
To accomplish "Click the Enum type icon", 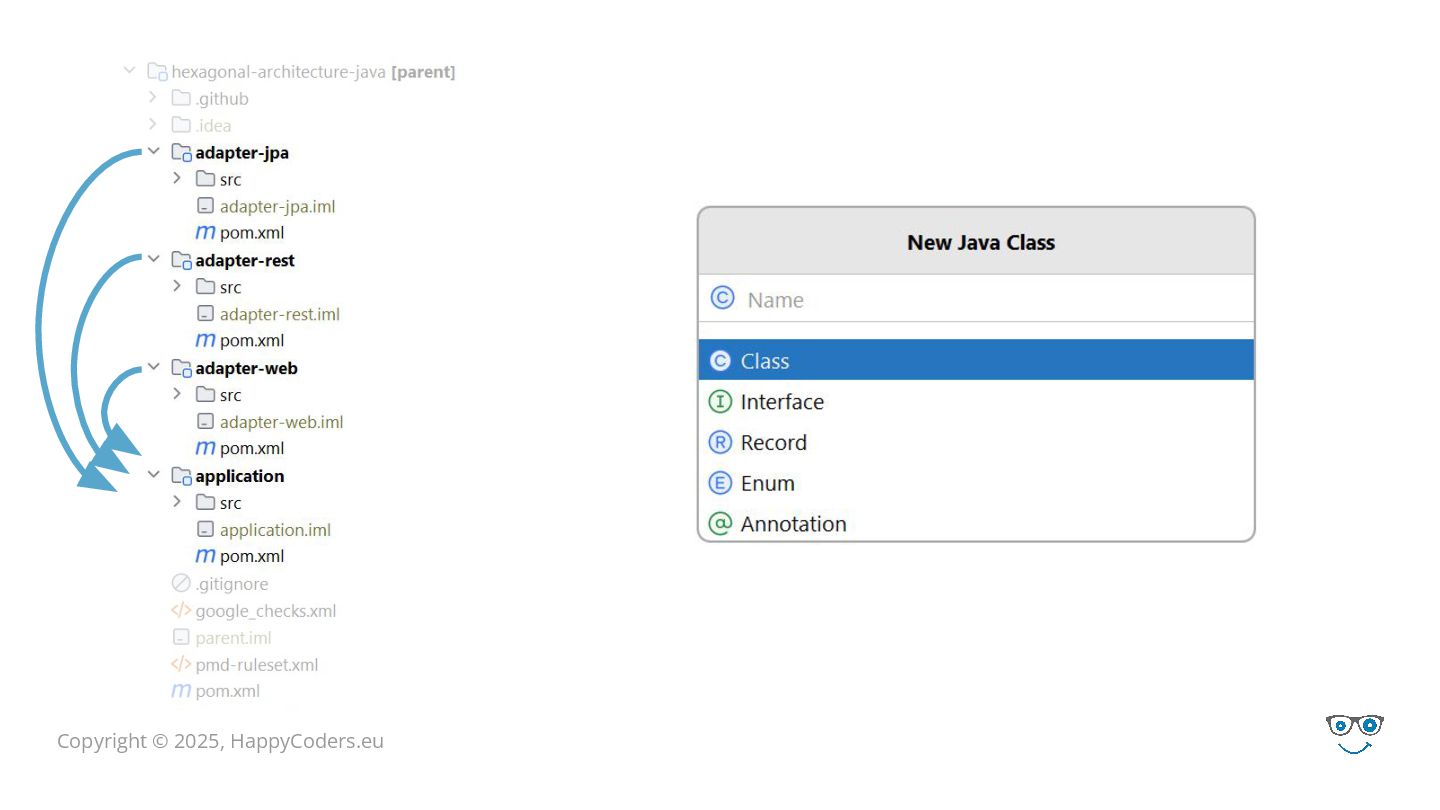I will point(720,483).
